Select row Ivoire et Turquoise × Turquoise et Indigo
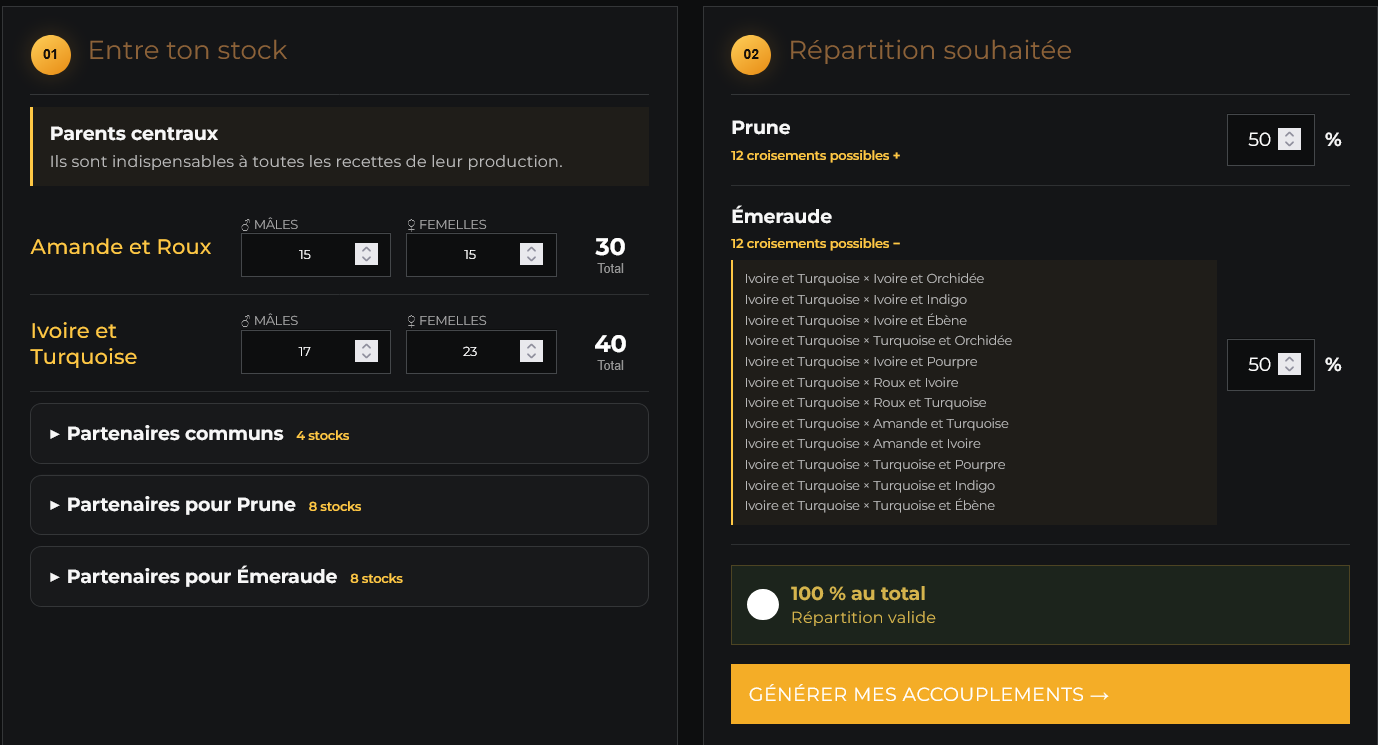1378x745 pixels. [x=870, y=486]
